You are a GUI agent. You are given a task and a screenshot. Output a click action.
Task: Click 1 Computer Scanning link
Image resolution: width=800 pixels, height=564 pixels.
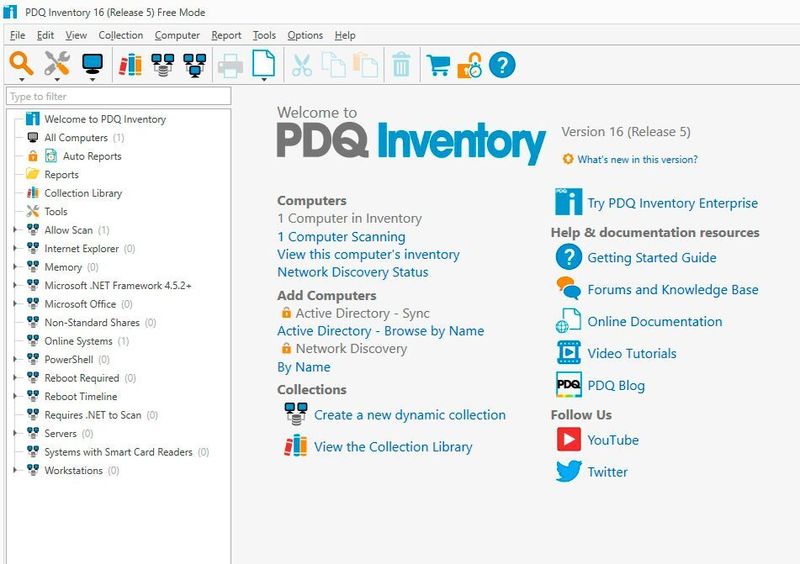point(341,237)
